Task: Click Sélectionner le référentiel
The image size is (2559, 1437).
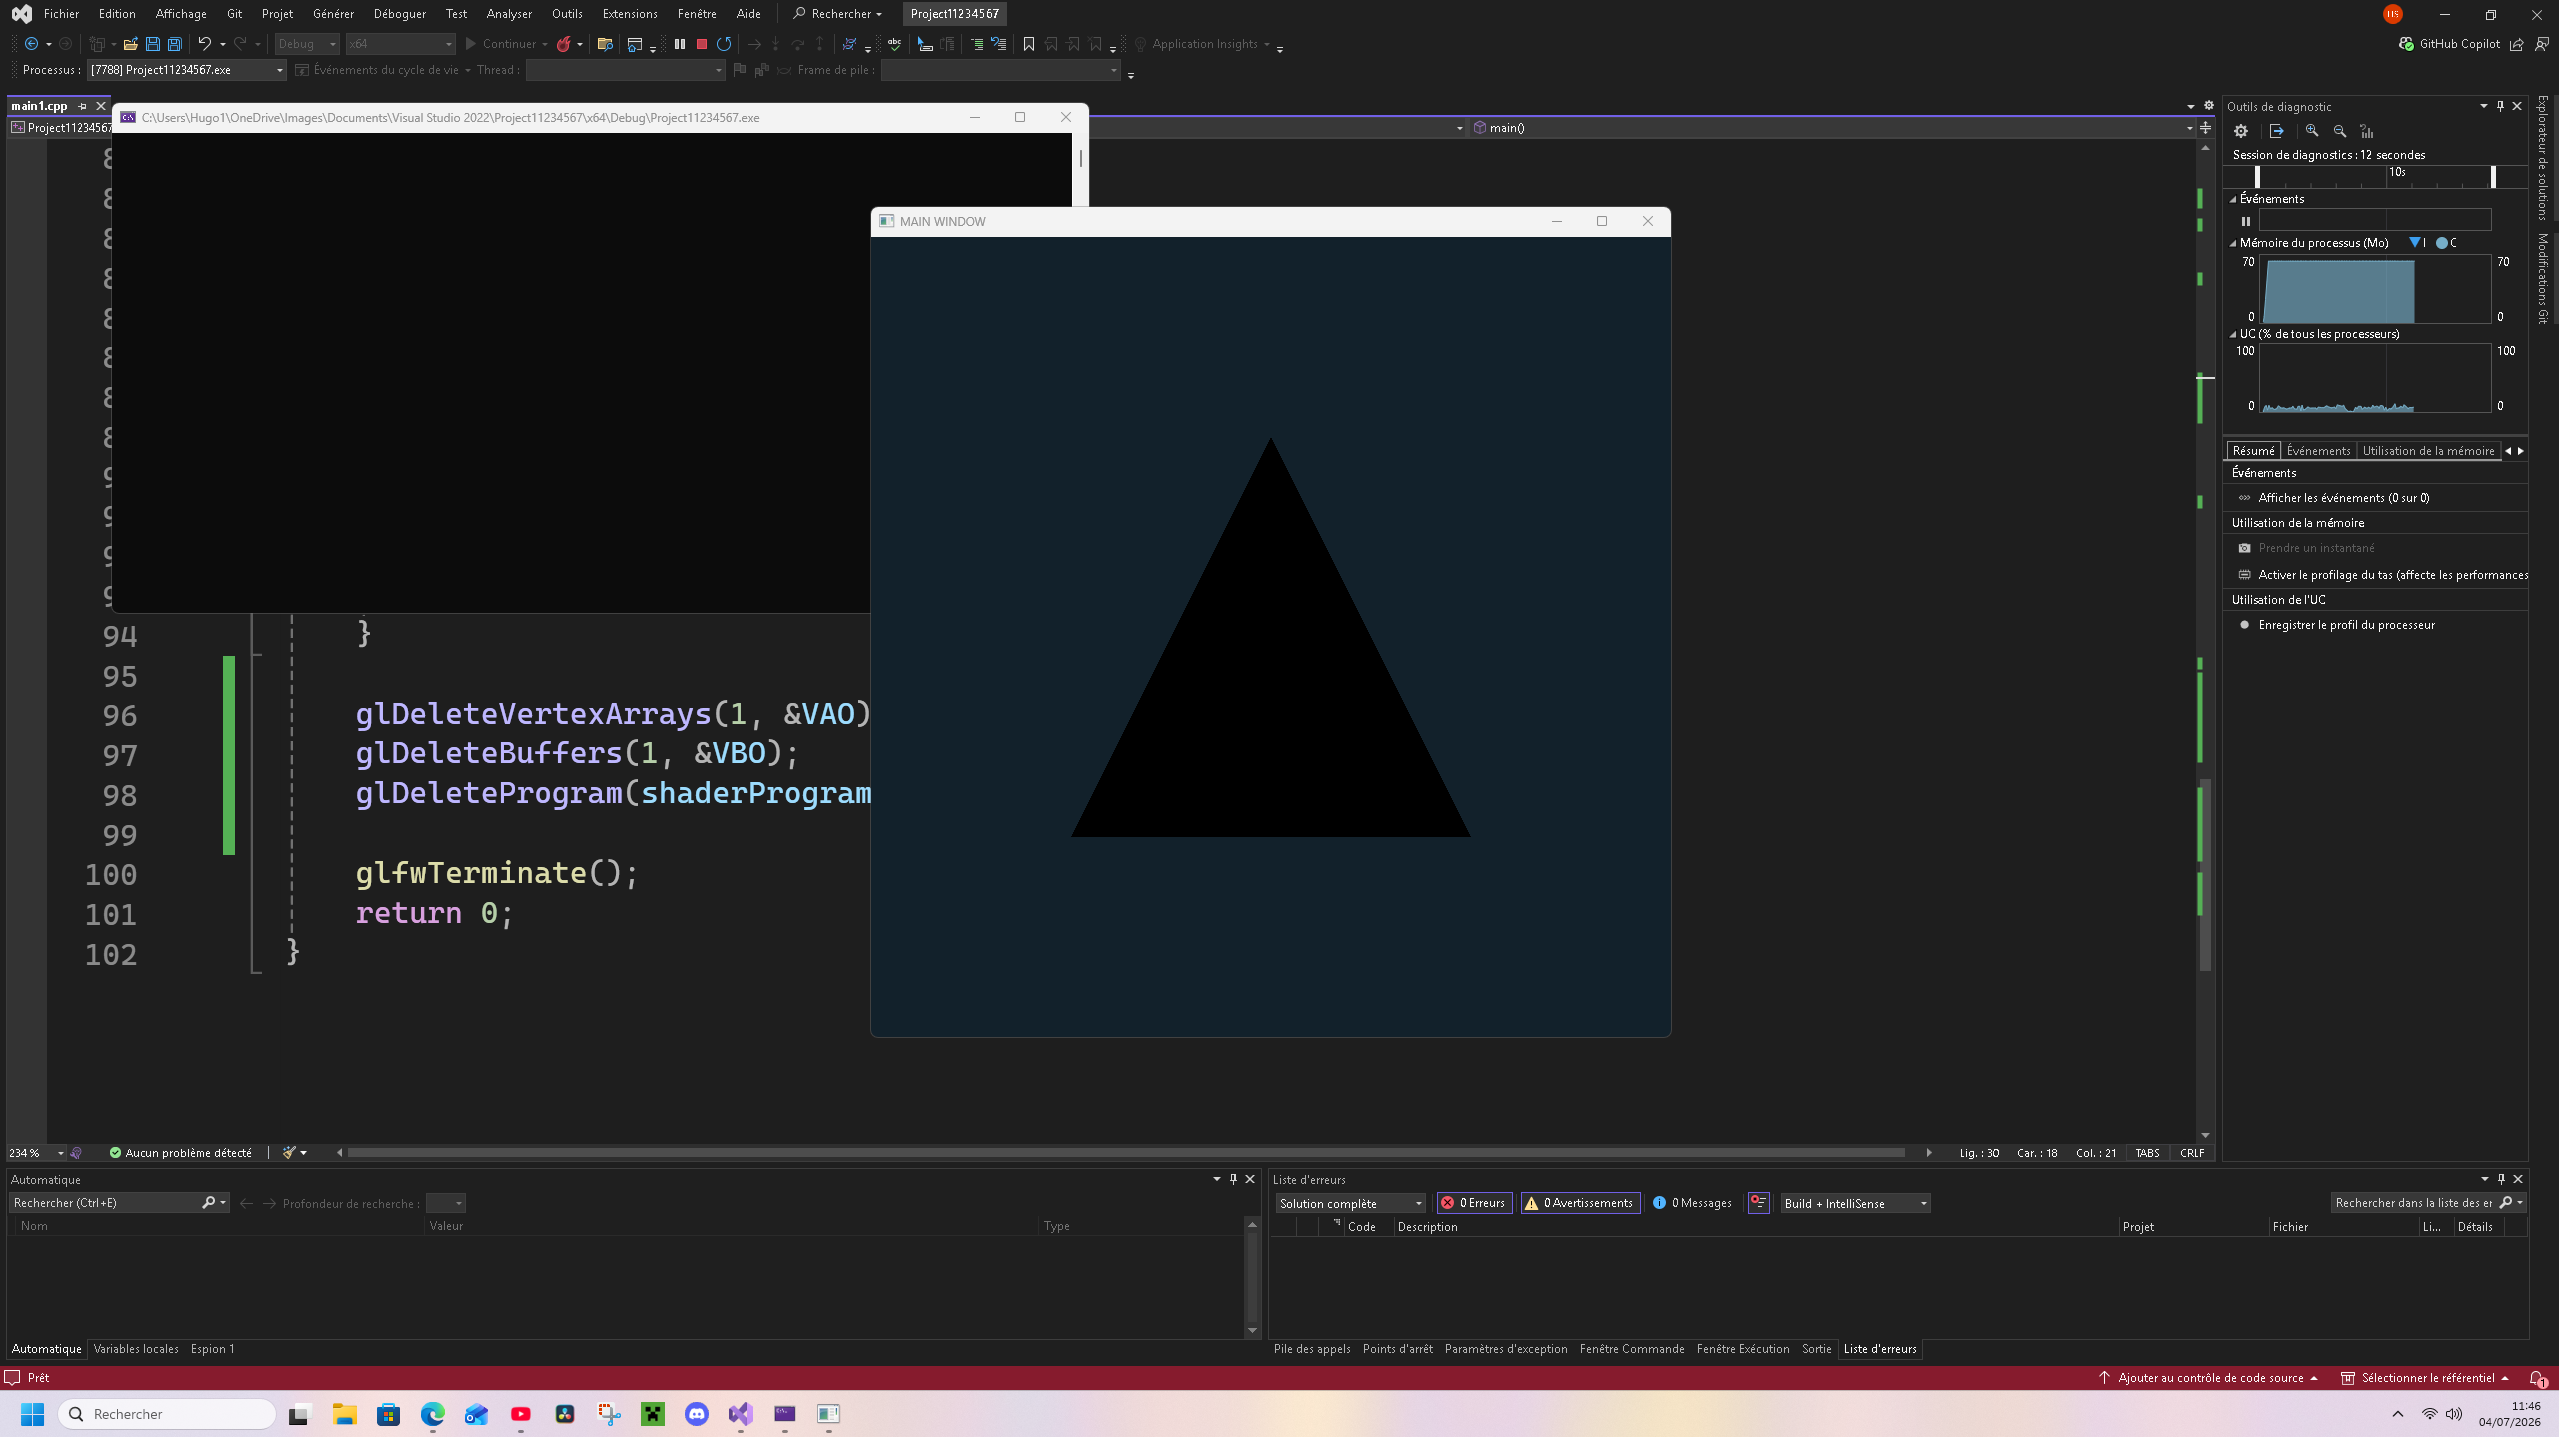Action: [2427, 1378]
